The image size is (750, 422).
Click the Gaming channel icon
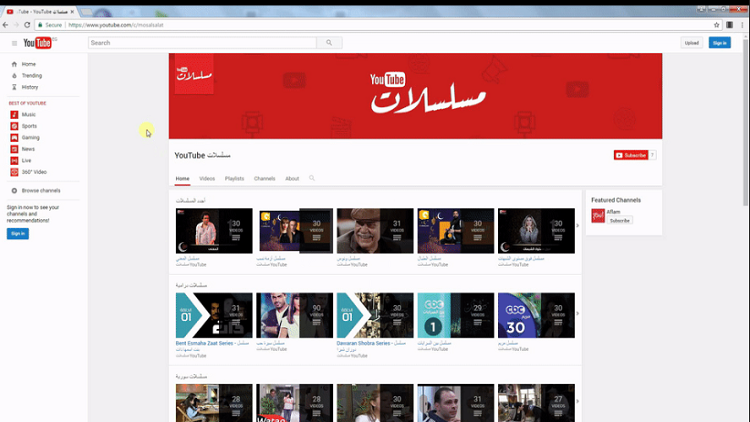pyautogui.click(x=14, y=137)
